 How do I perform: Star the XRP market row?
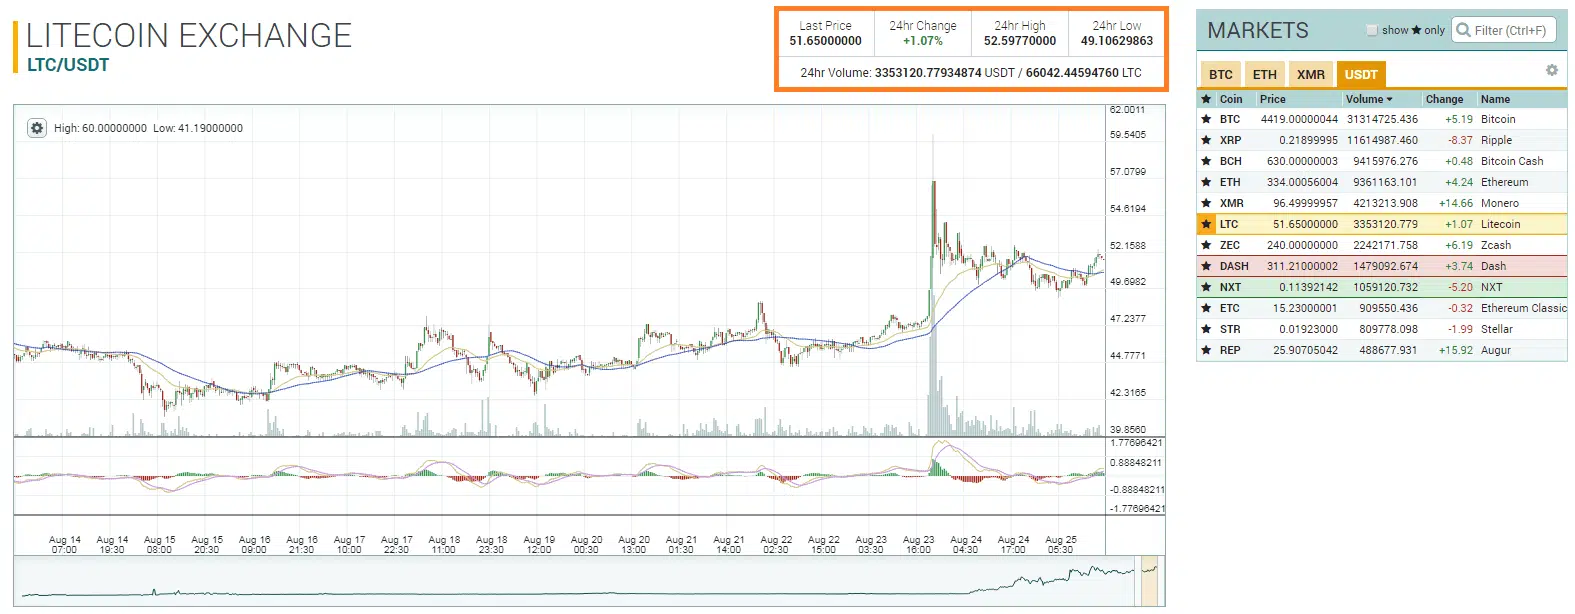(1206, 140)
